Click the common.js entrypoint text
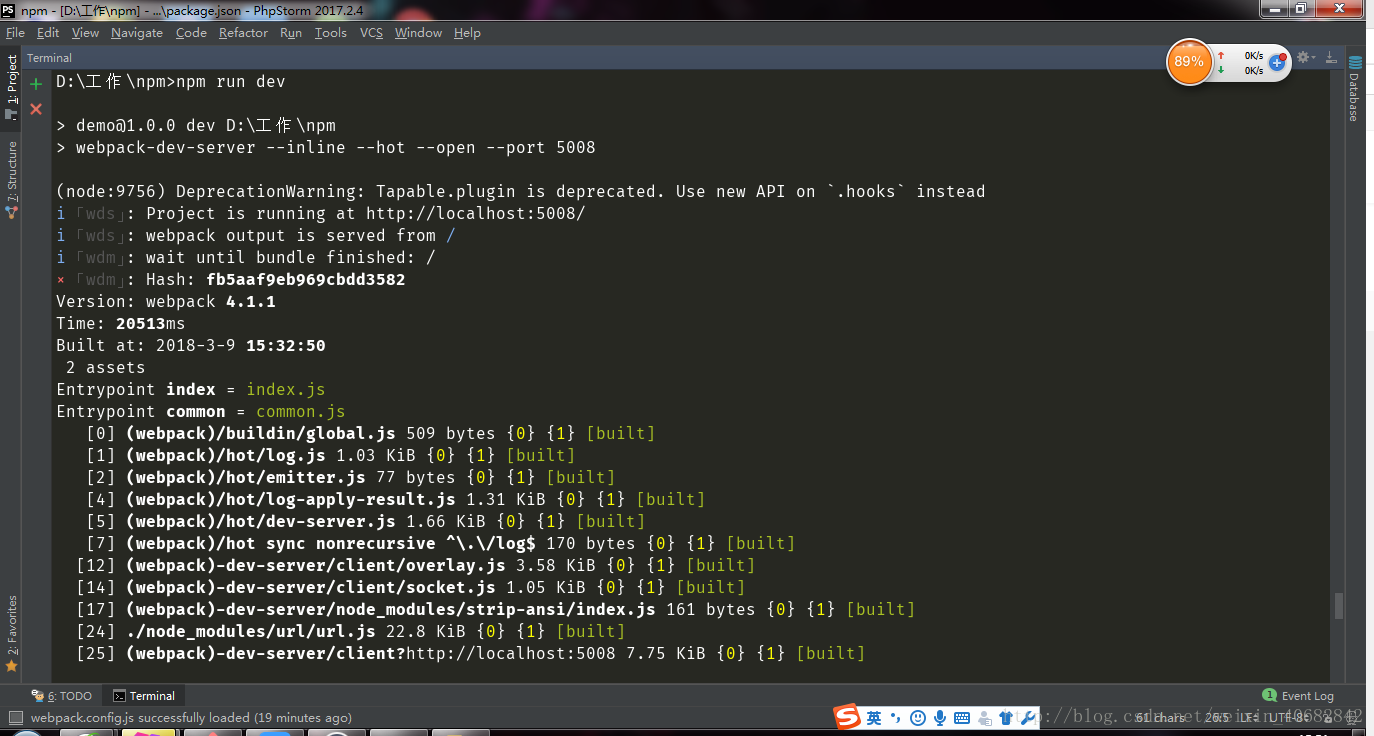 [301, 411]
